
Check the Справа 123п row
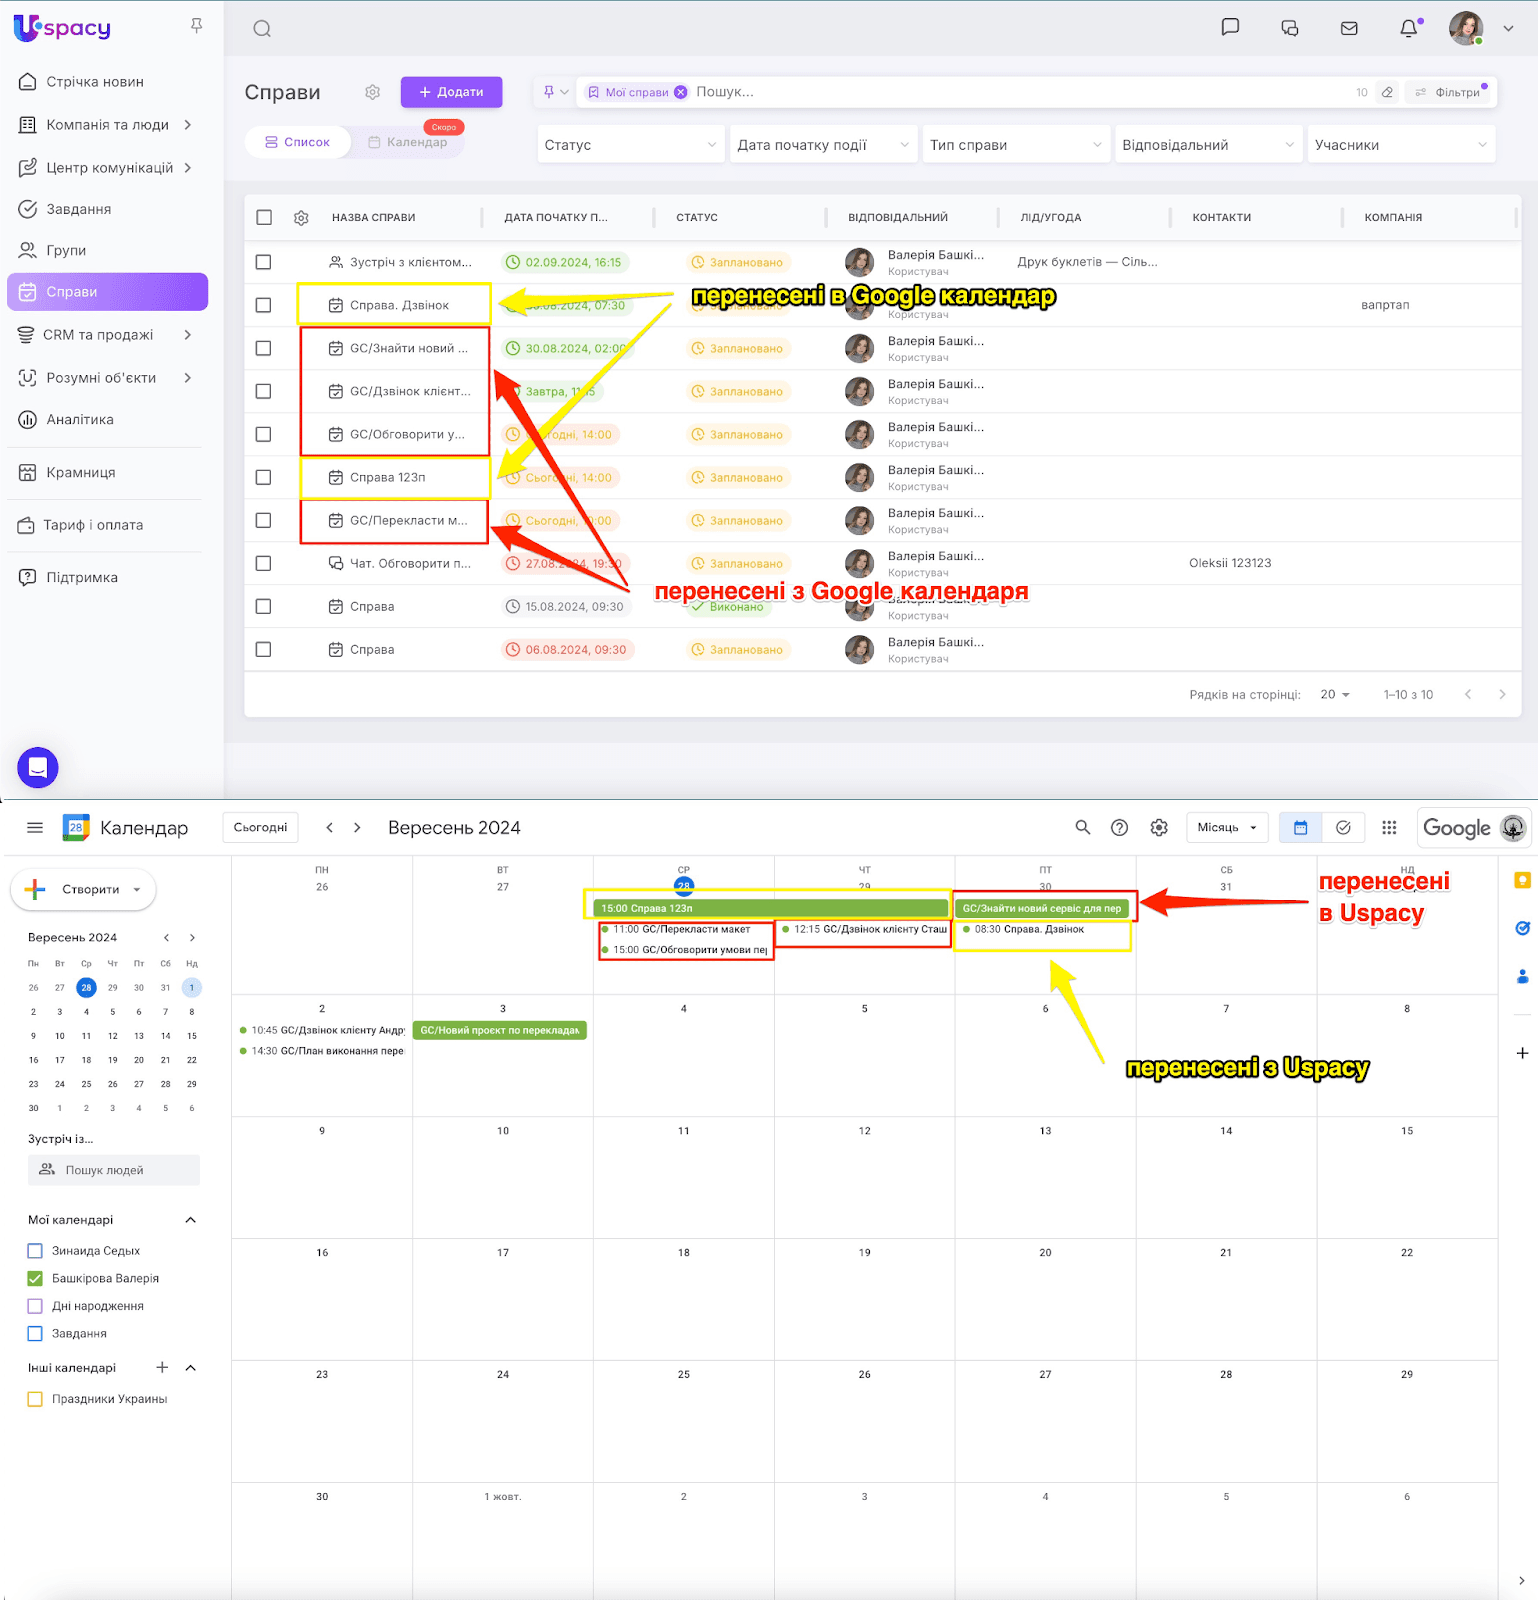coord(264,478)
